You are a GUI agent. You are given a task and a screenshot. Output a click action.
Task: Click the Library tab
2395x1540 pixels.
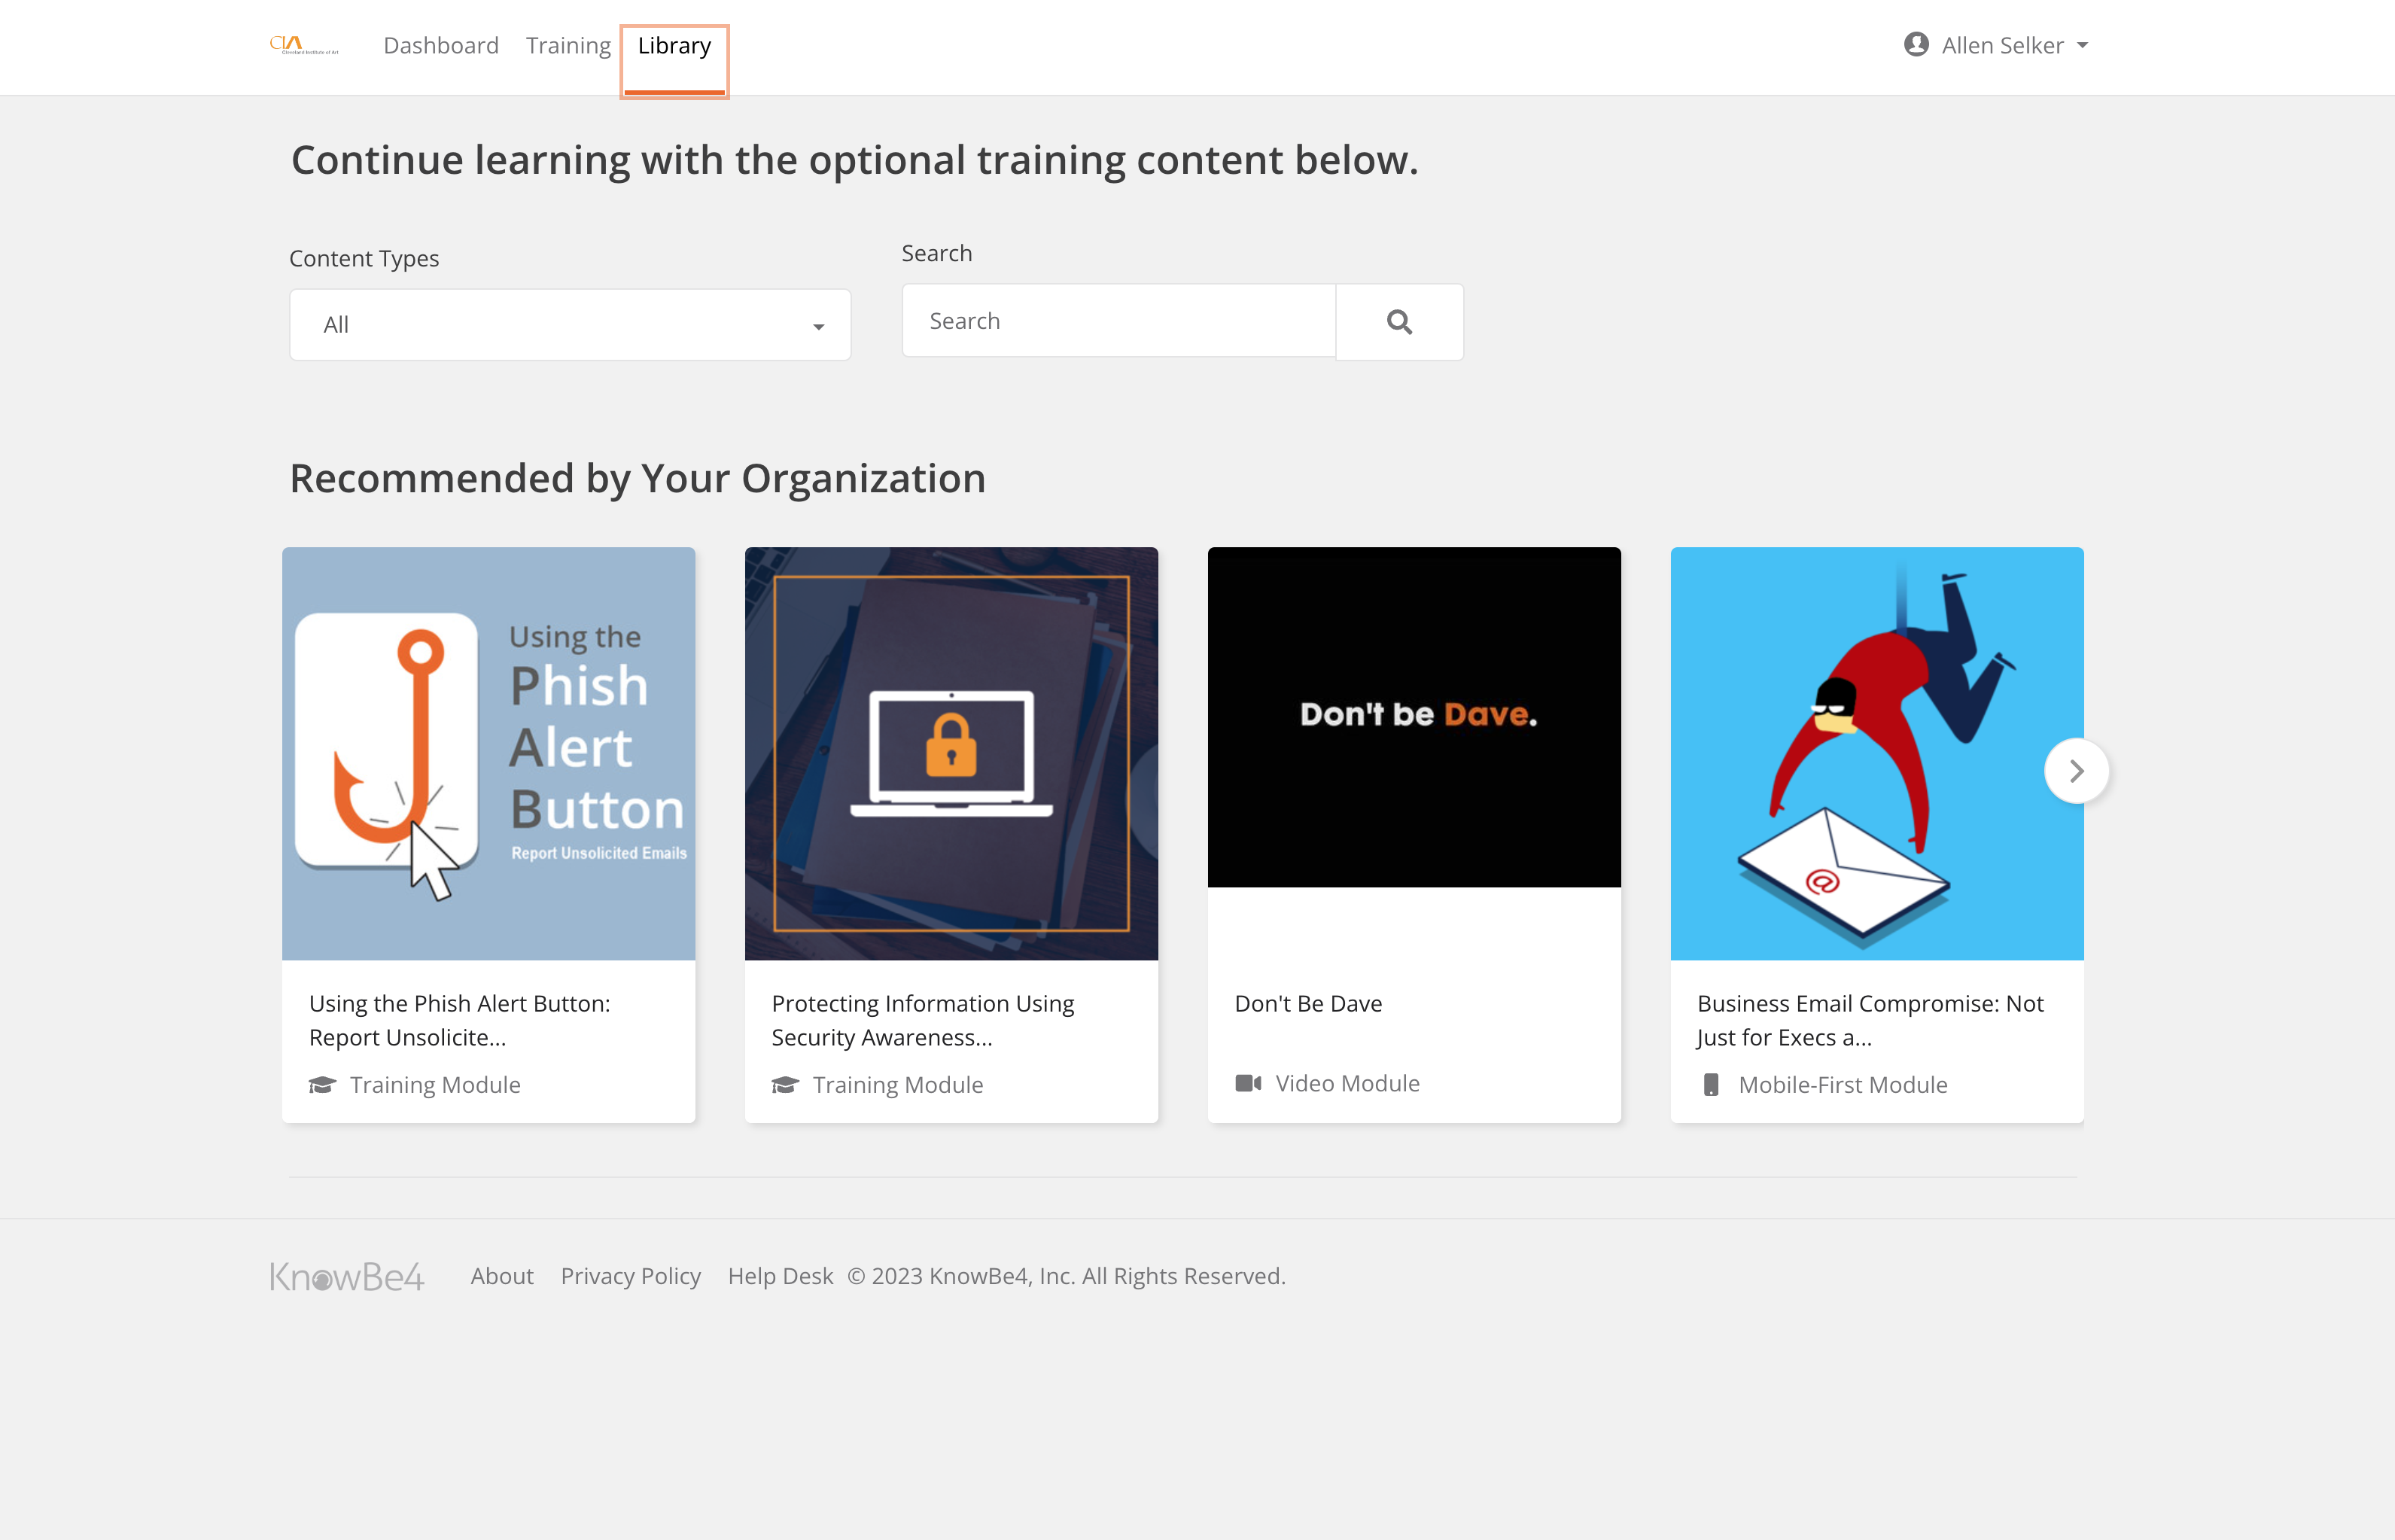(x=674, y=45)
